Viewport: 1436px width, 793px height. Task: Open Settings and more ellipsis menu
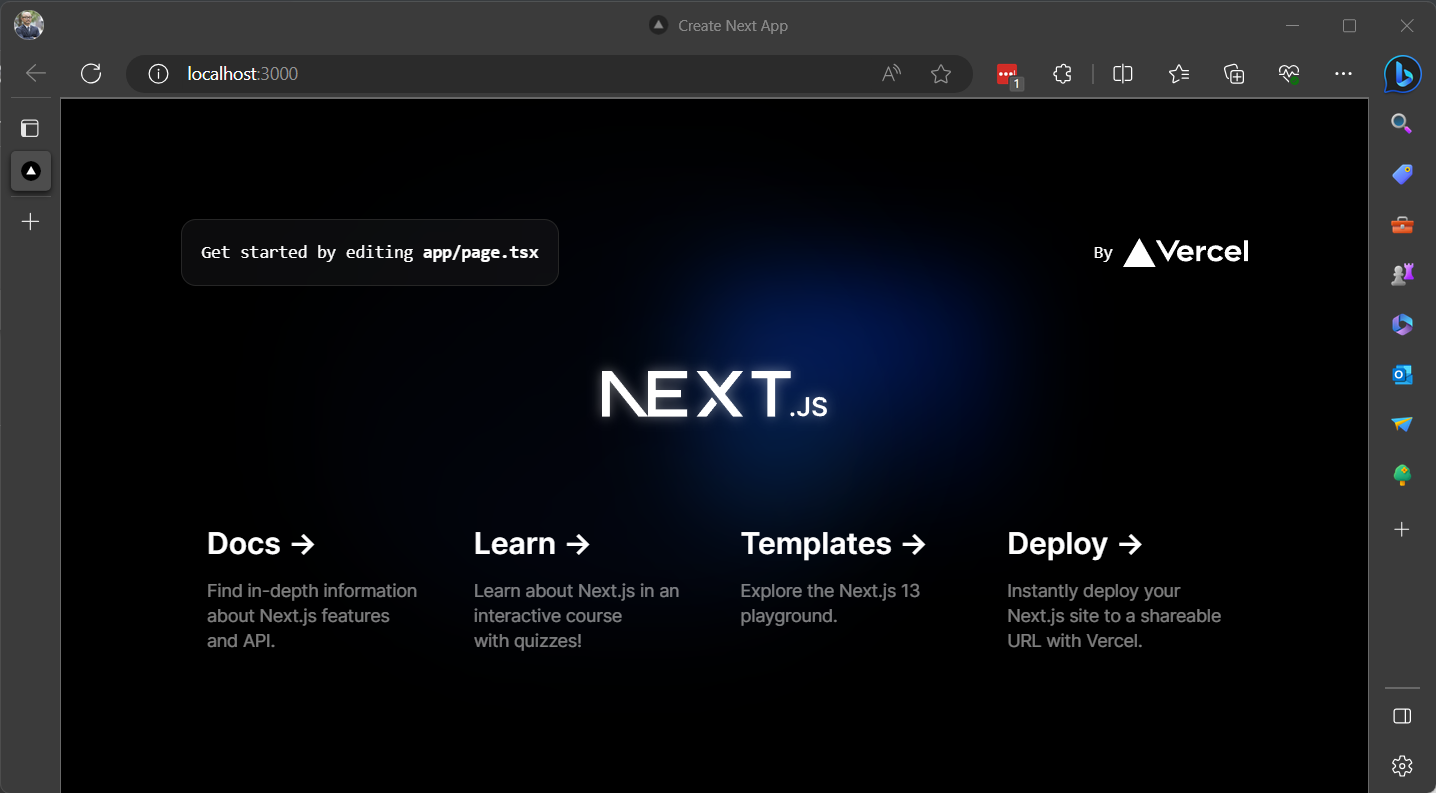tap(1344, 73)
